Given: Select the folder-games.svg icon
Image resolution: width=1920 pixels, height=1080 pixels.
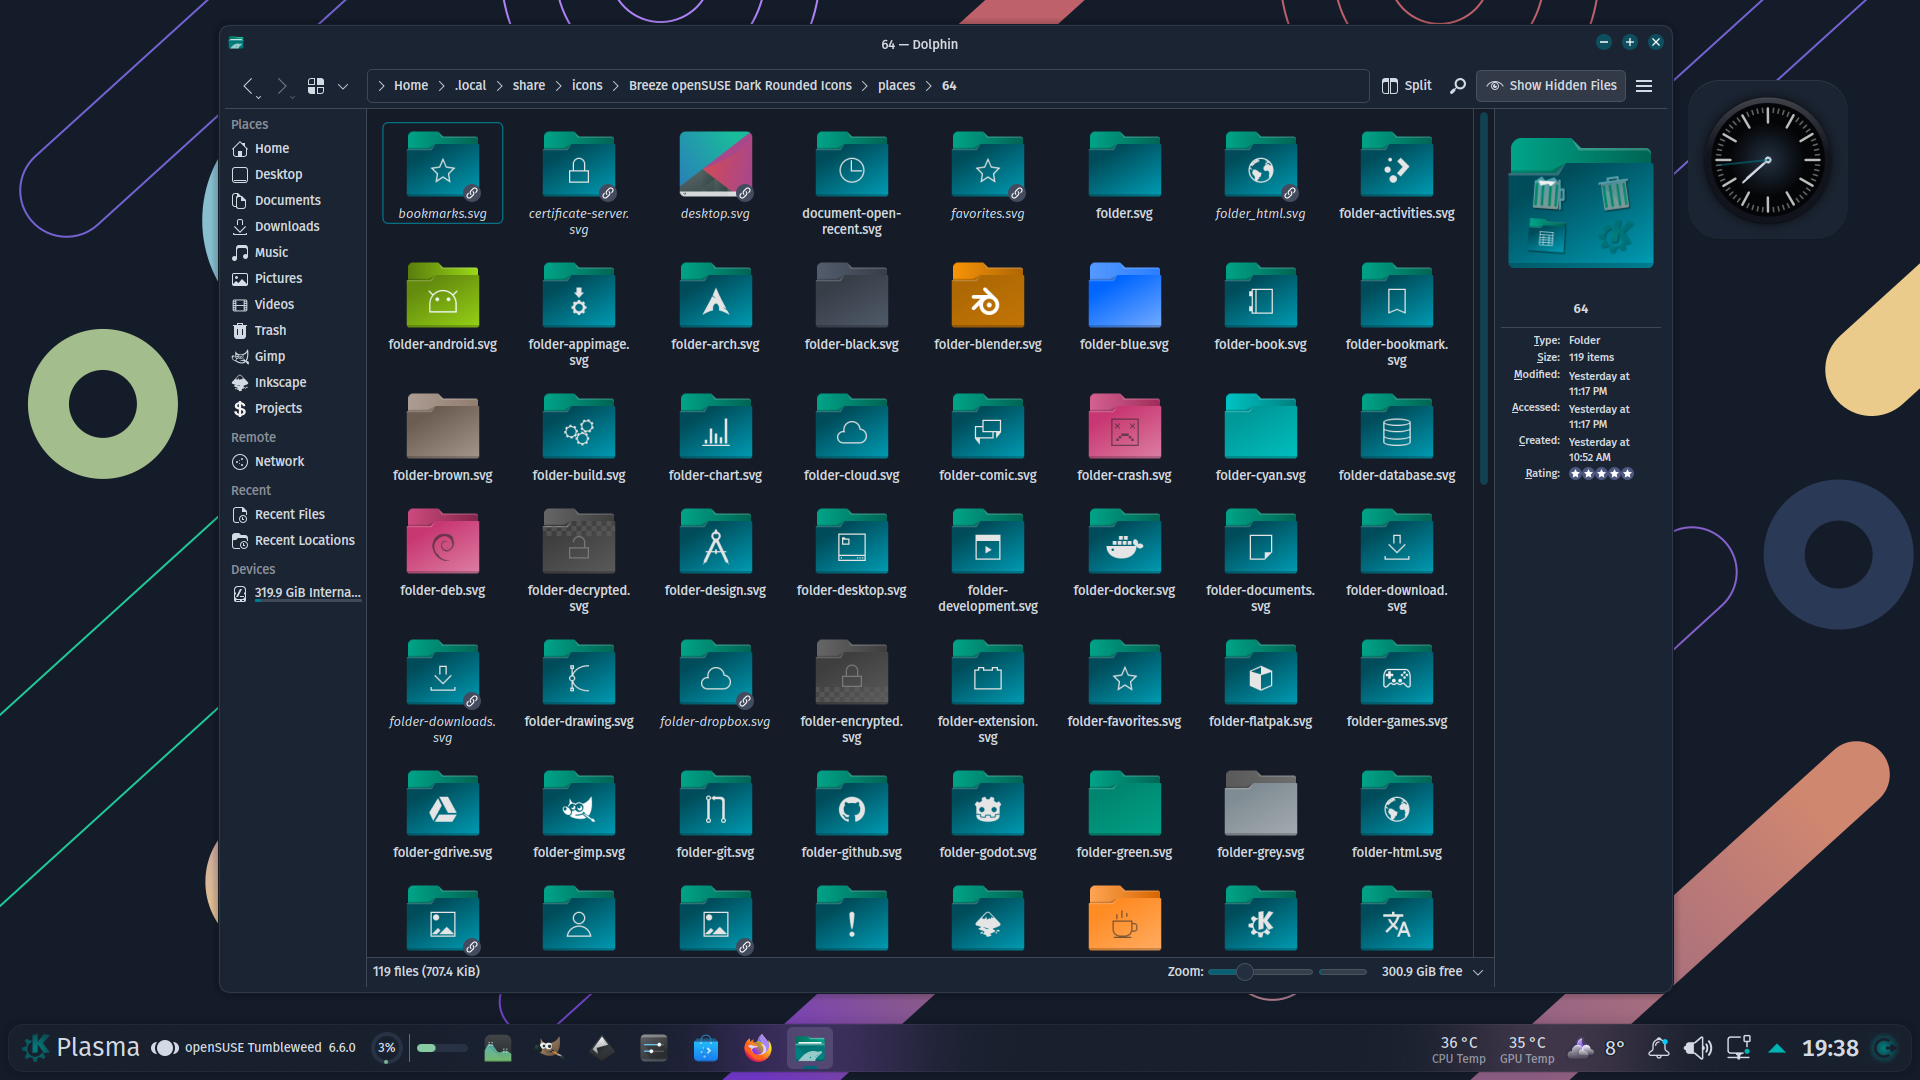Looking at the screenshot, I should click(1396, 673).
